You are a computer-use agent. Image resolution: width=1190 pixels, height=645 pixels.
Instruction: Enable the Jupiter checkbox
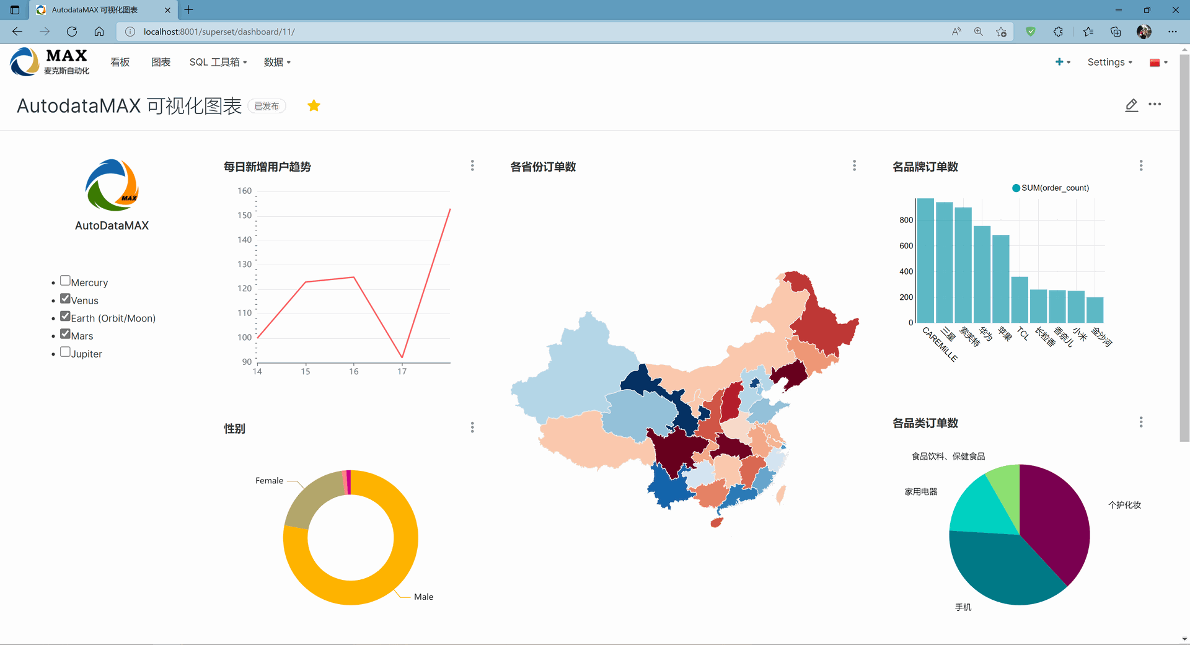(66, 352)
